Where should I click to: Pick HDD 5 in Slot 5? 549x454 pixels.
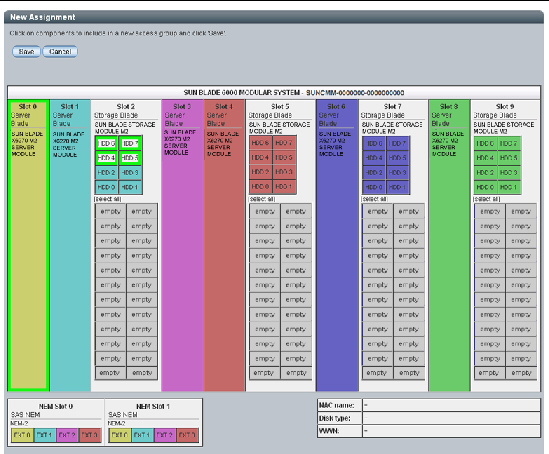pos(284,158)
